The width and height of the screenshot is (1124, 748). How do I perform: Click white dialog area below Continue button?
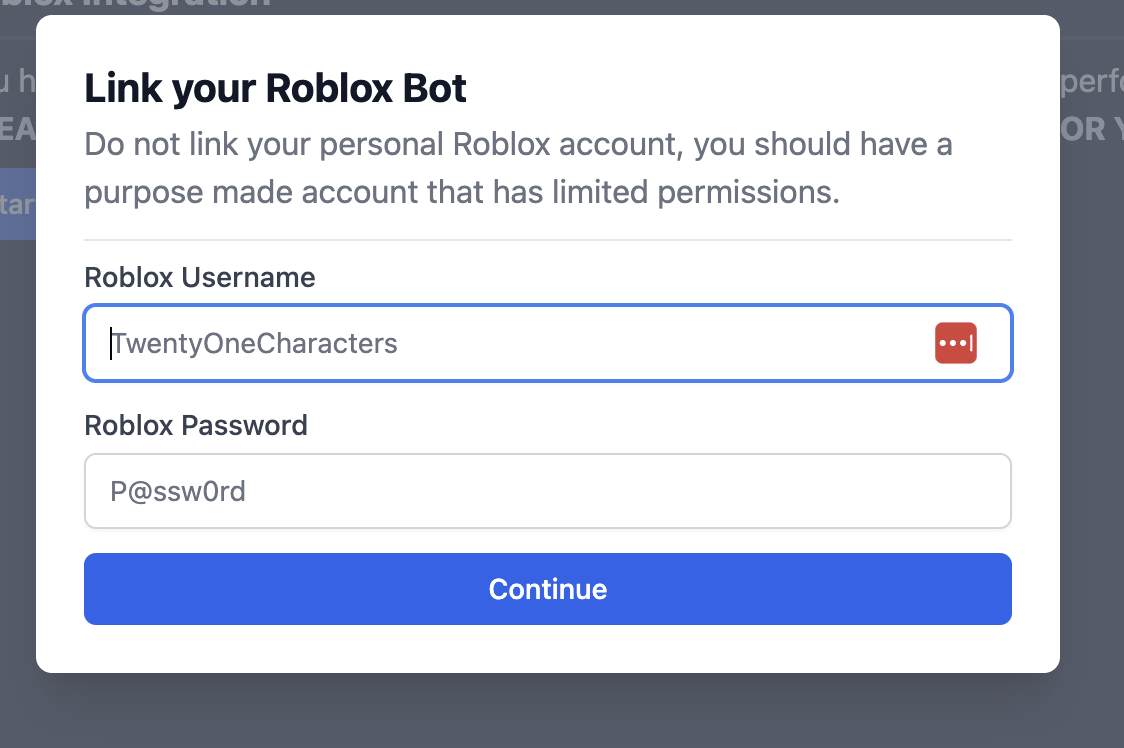tap(547, 648)
